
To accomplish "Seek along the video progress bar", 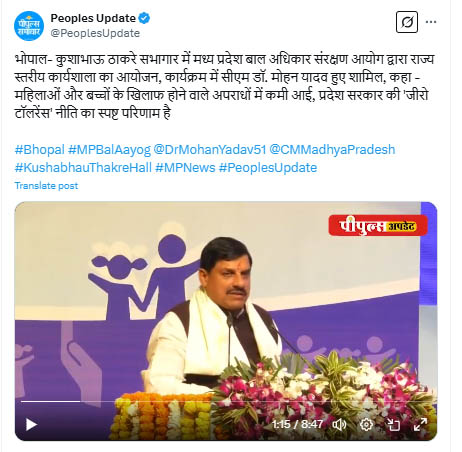I will tap(225, 401).
